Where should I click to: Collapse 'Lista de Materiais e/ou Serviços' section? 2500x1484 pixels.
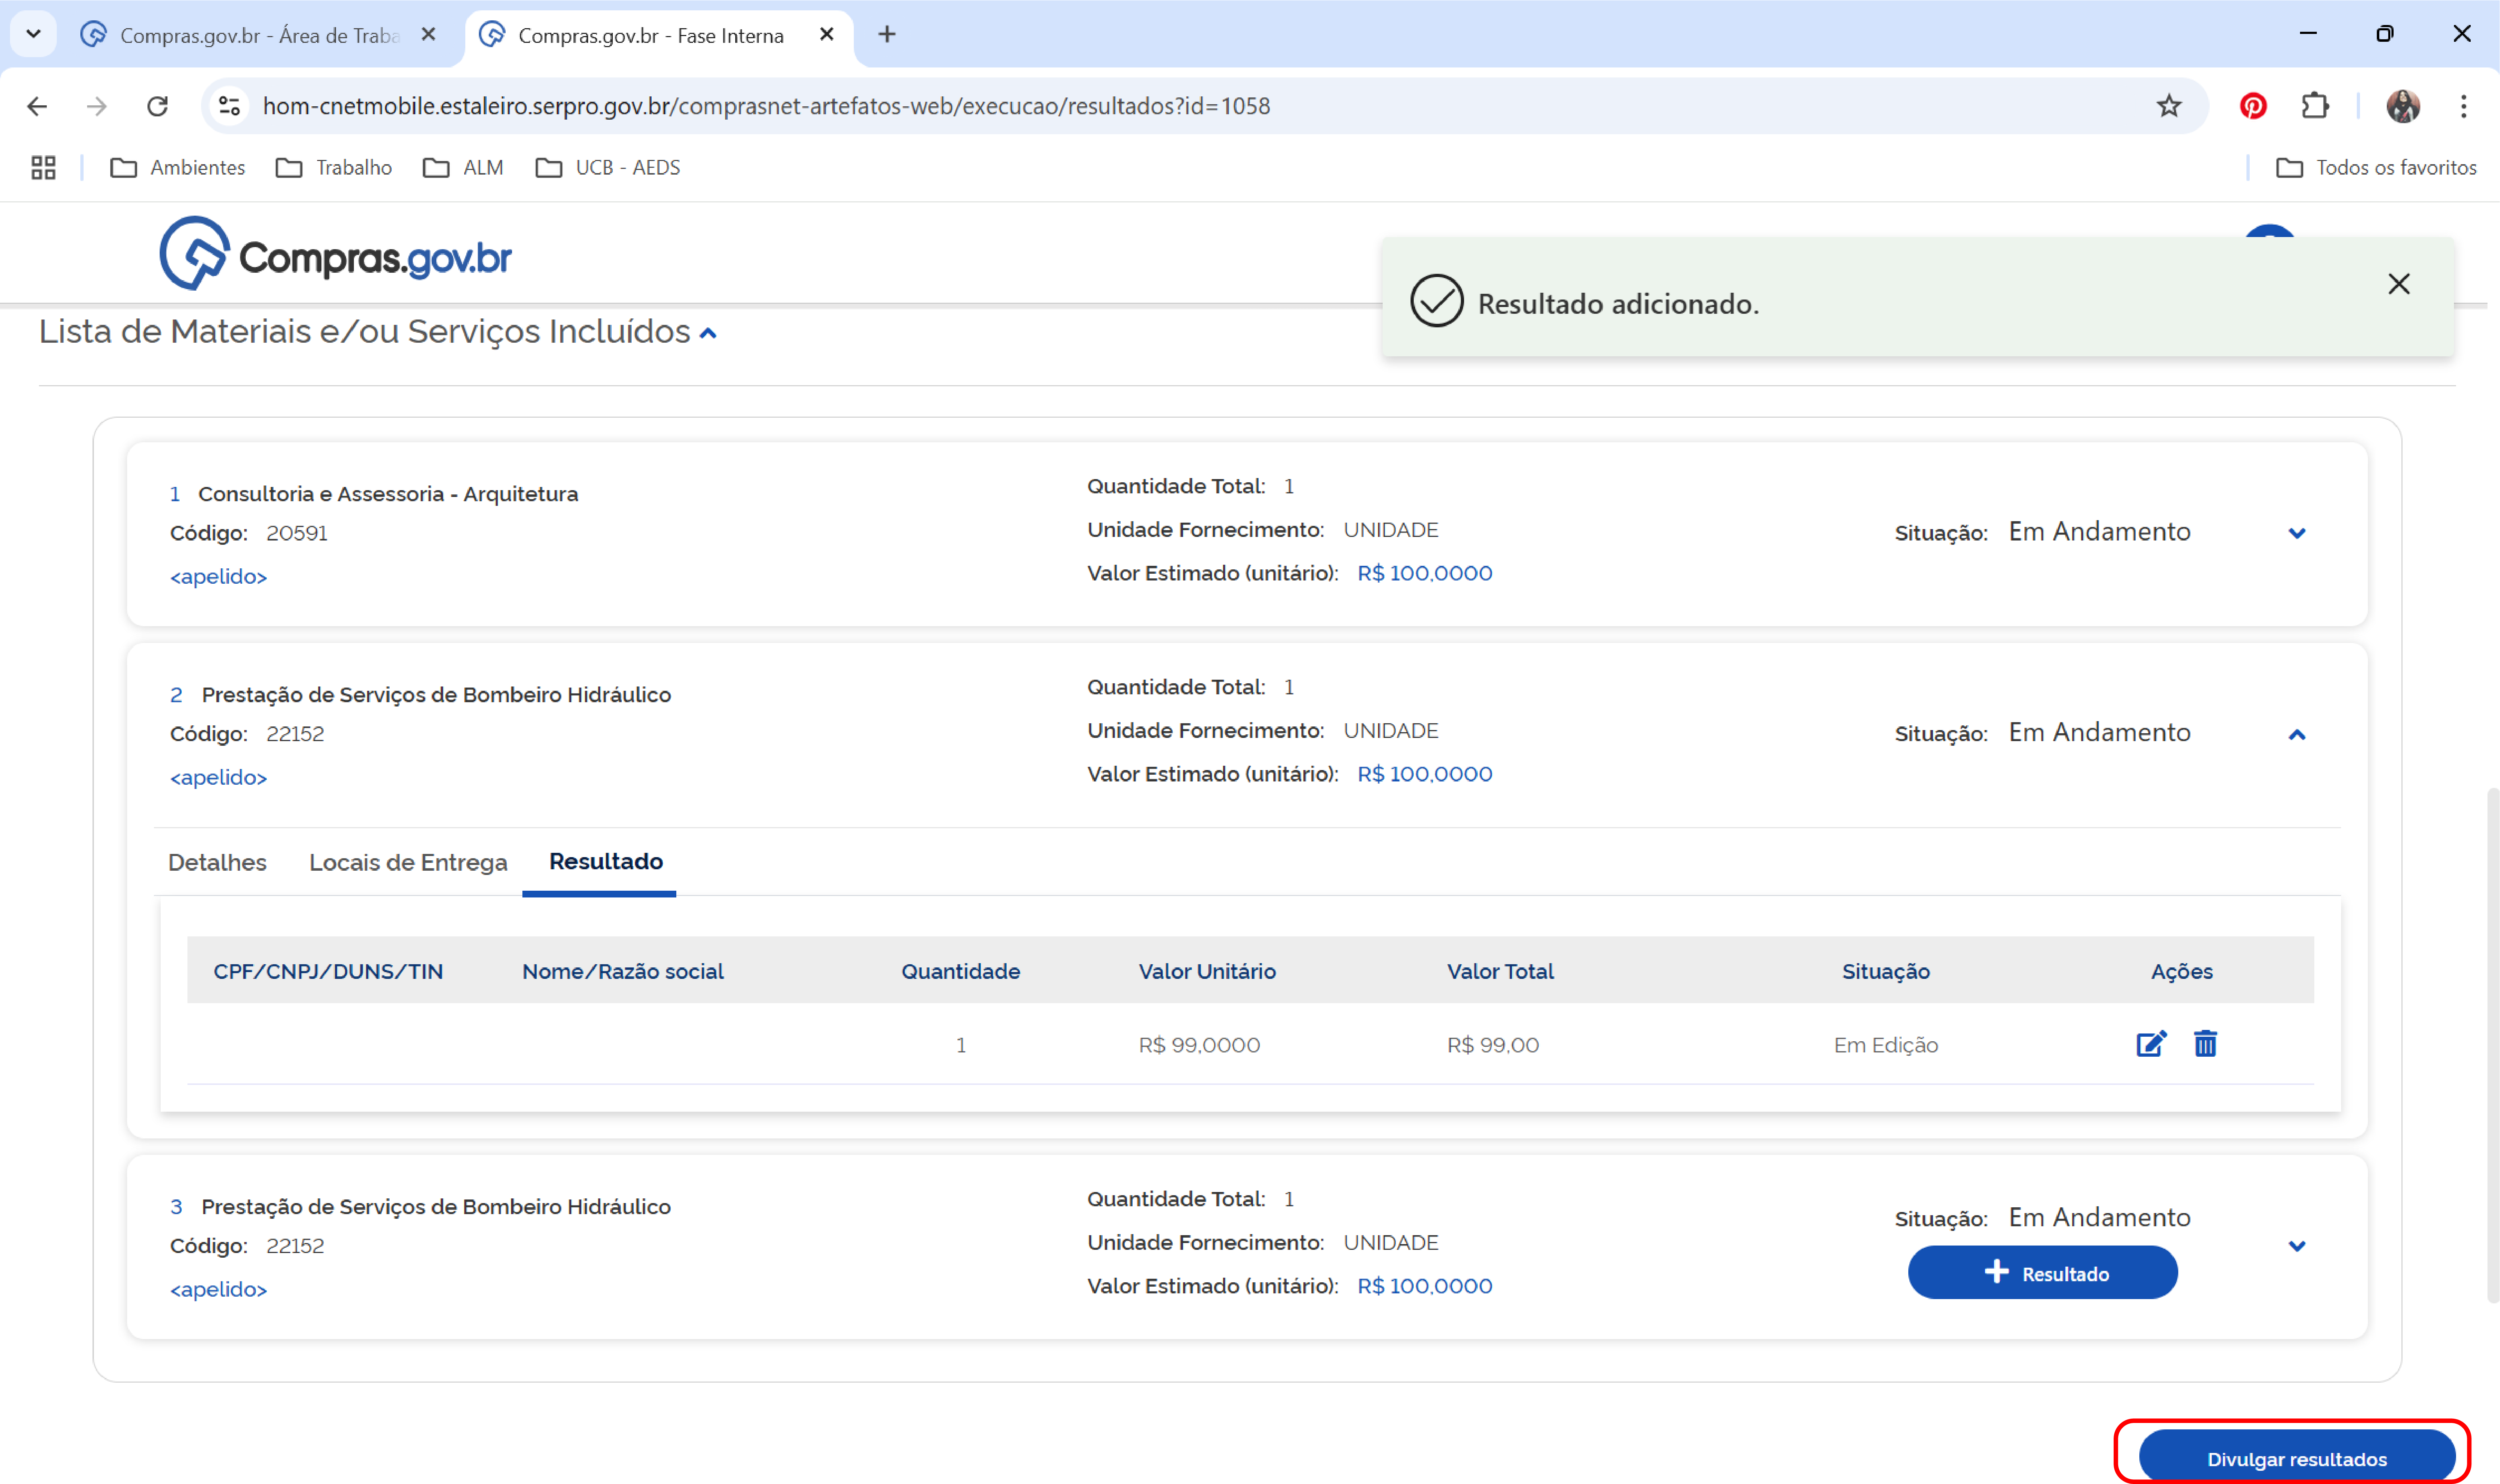708,333
